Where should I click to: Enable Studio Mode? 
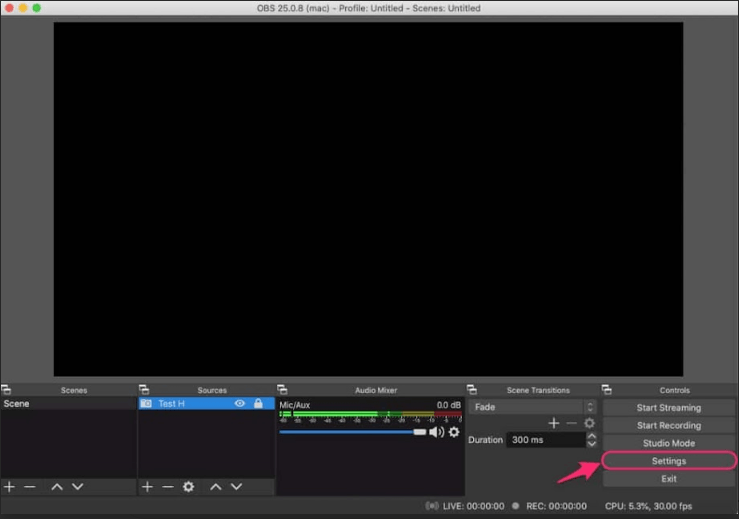point(669,443)
